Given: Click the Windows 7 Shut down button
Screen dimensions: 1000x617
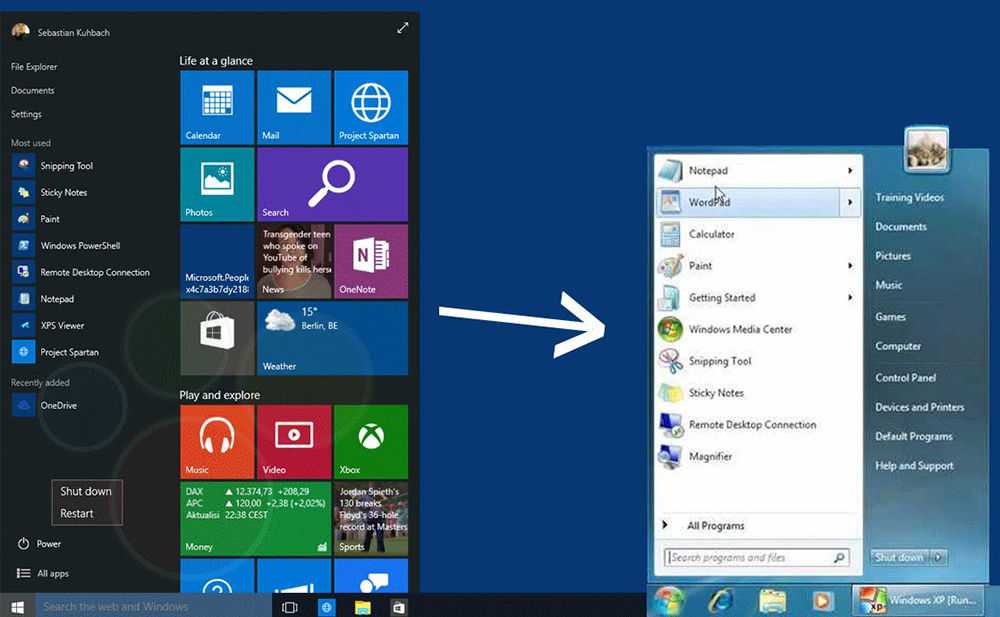Looking at the screenshot, I should [x=898, y=557].
